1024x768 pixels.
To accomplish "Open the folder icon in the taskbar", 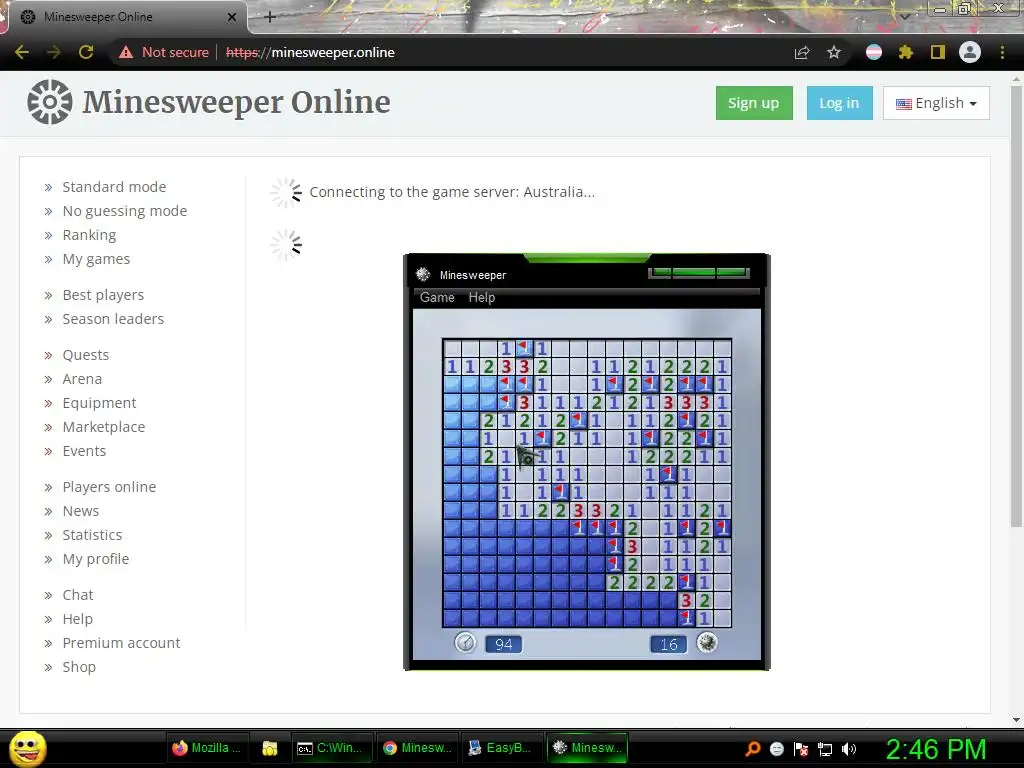I will click(x=270, y=748).
